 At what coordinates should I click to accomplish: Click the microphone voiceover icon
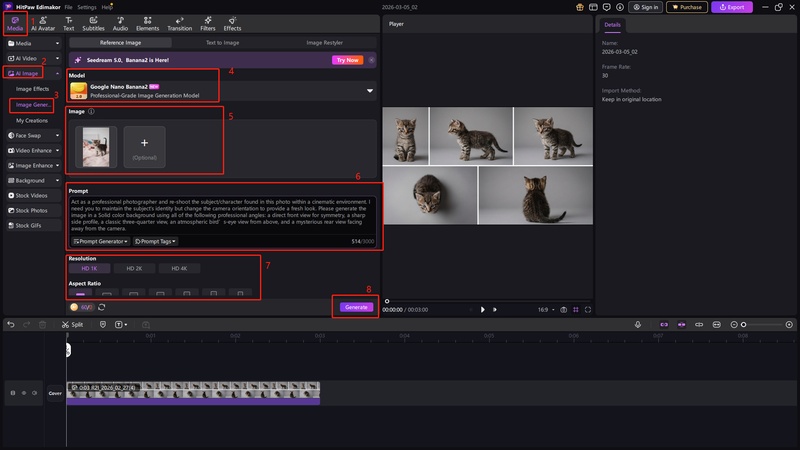tap(639, 324)
